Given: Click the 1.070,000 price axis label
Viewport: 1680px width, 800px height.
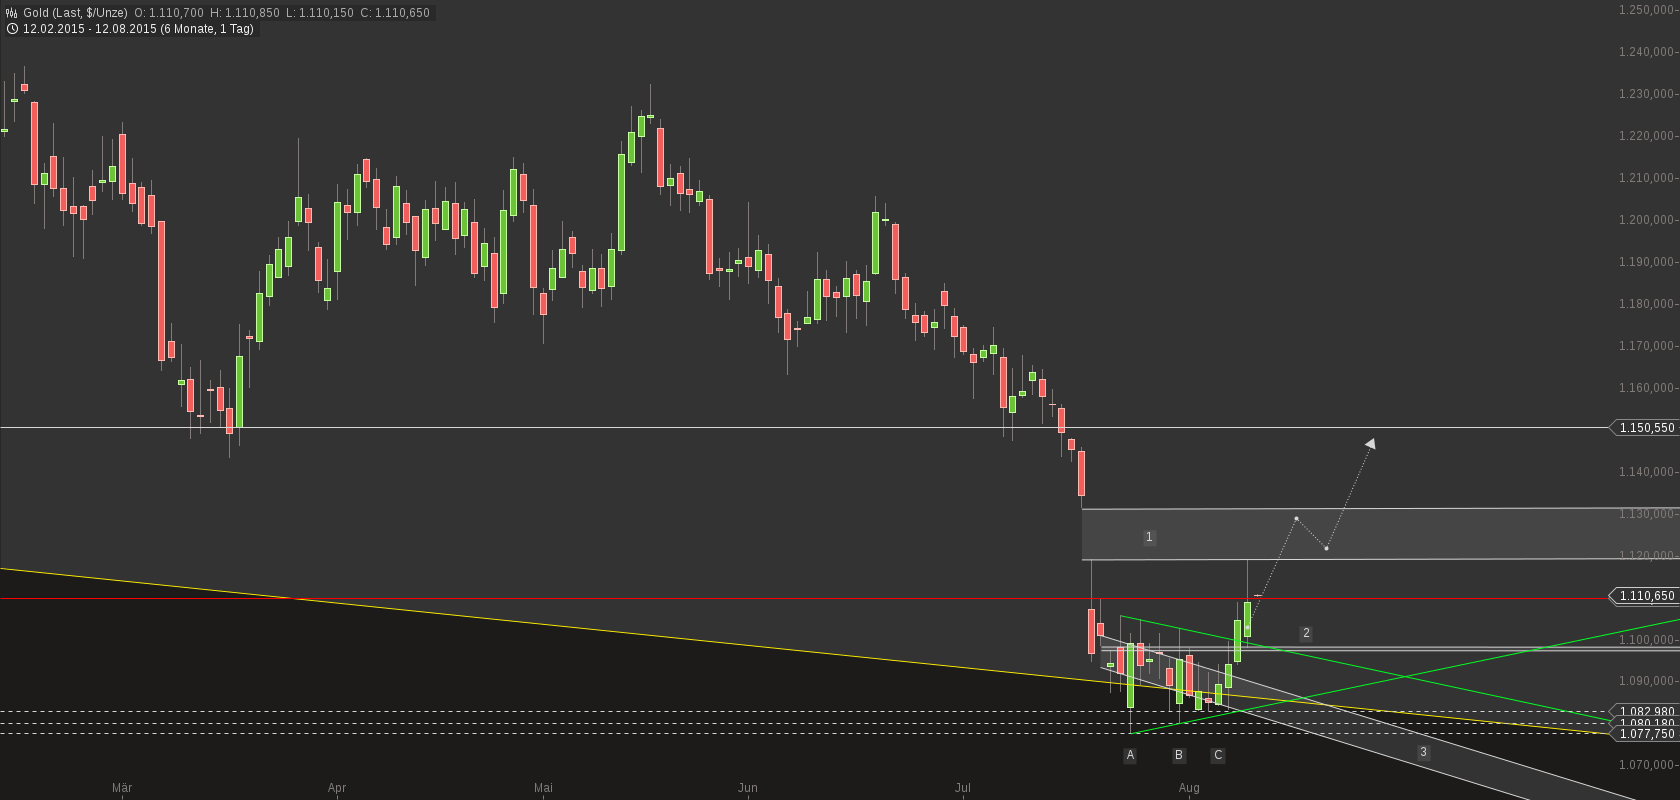Looking at the screenshot, I should click(1647, 765).
